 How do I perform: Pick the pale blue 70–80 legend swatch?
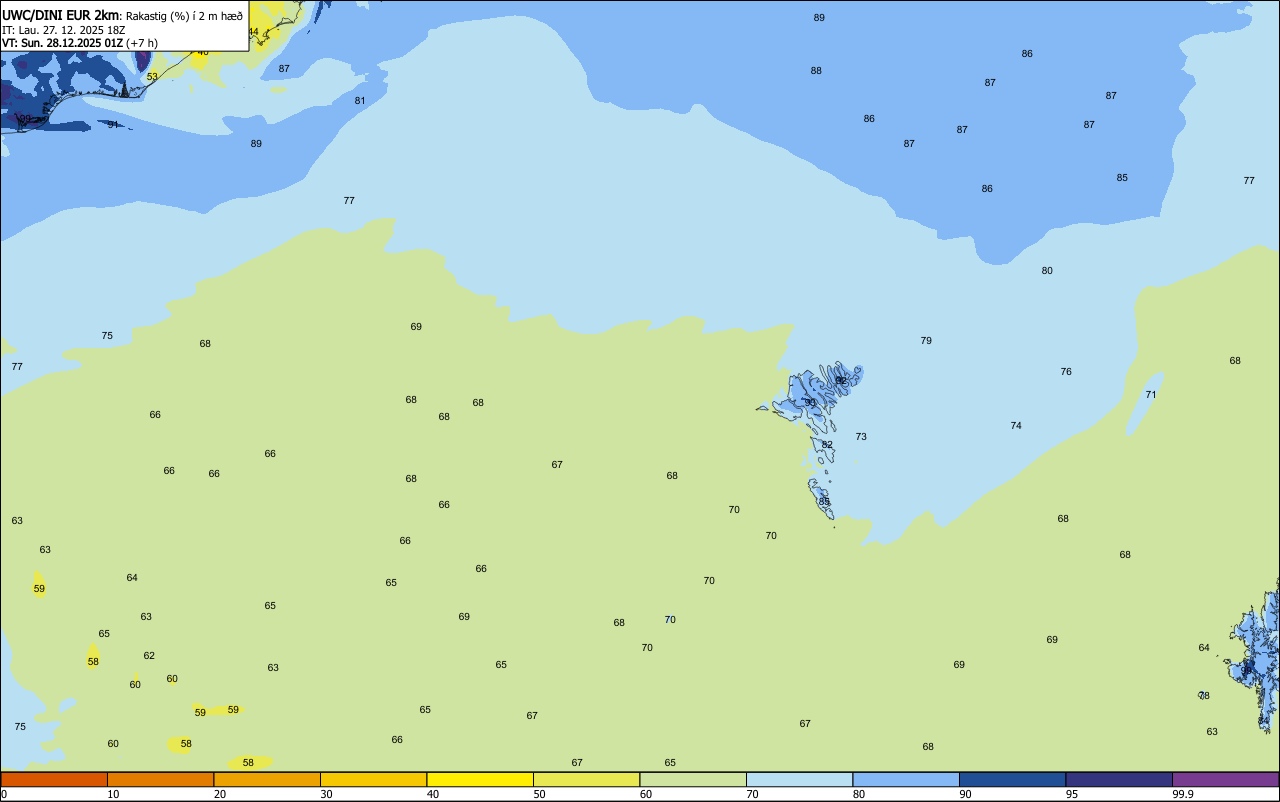pos(799,779)
